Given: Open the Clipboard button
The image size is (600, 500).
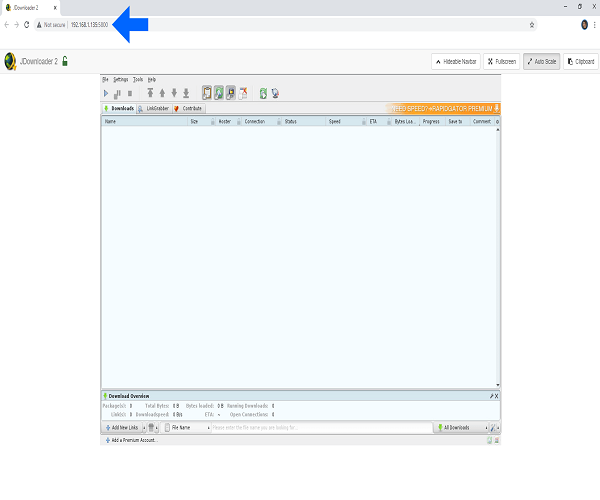Looking at the screenshot, I should pos(580,62).
